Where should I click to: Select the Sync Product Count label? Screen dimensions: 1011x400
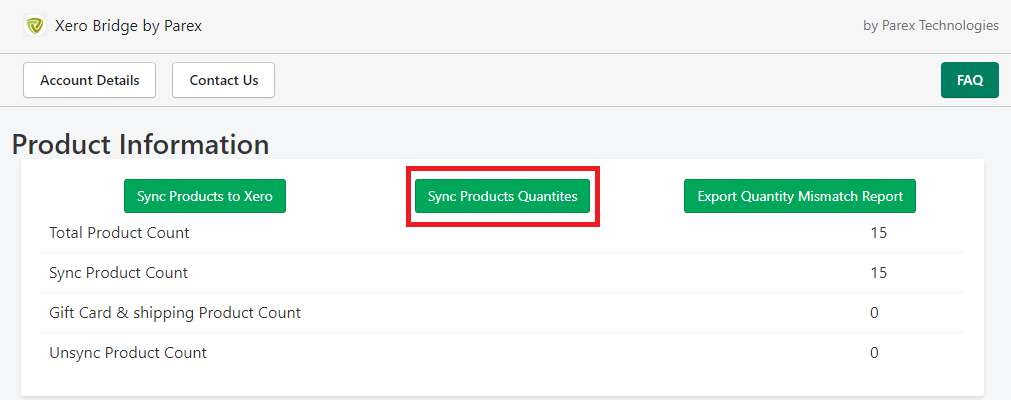click(x=119, y=273)
